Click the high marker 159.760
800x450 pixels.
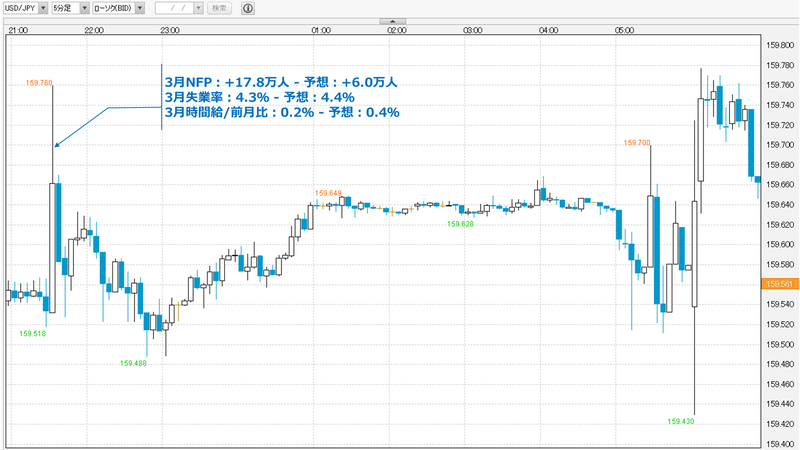click(x=39, y=83)
